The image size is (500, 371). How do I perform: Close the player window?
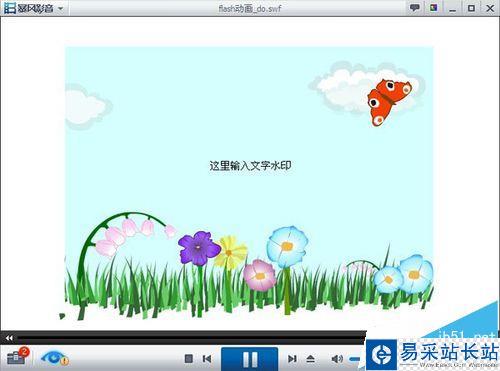(490, 8)
